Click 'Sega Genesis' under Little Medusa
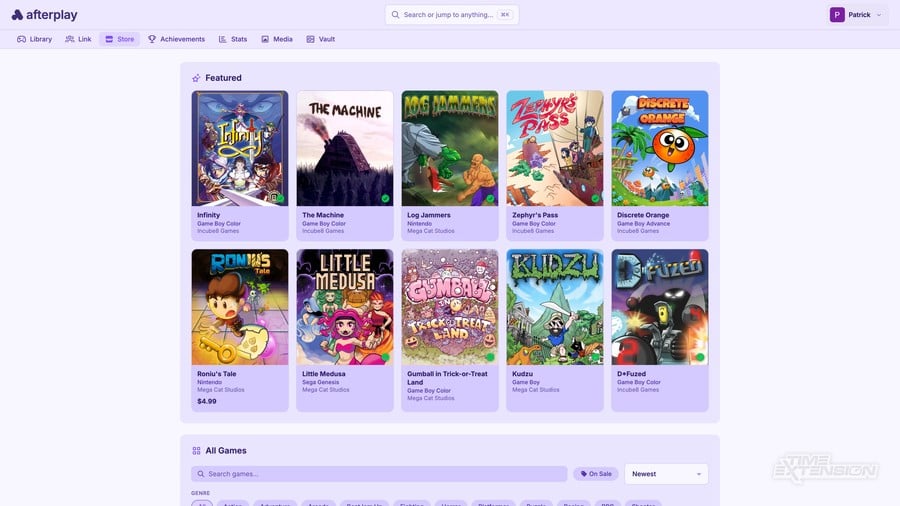900x506 pixels. tap(320, 382)
